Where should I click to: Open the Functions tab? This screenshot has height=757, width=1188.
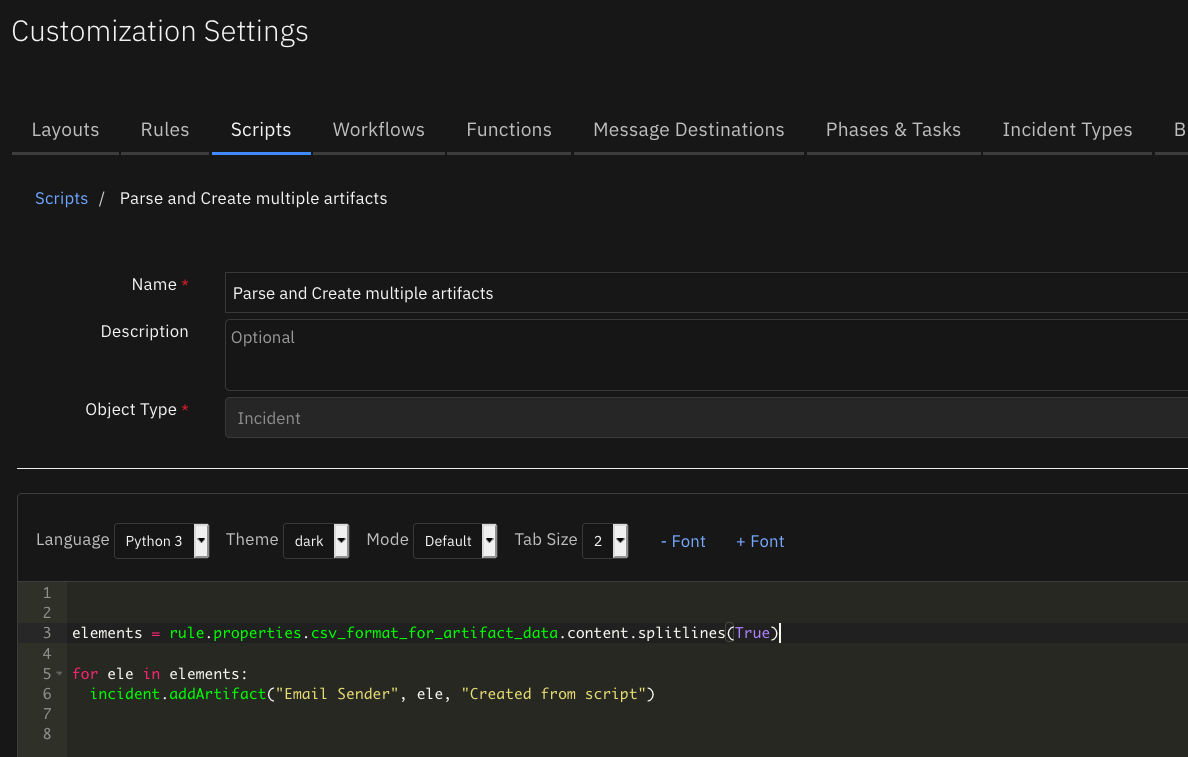coord(508,130)
